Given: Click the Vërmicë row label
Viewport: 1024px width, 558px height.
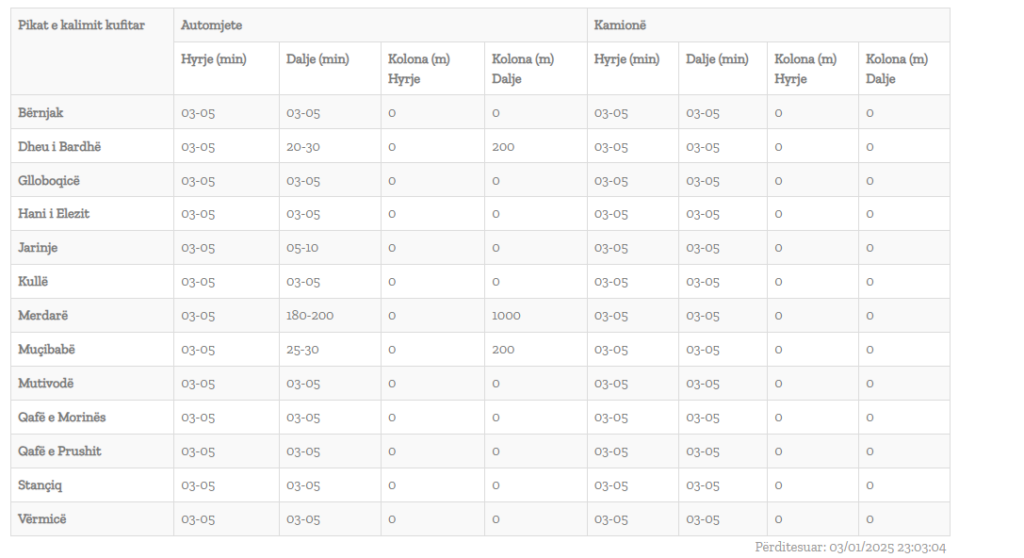Looking at the screenshot, I should click(42, 519).
